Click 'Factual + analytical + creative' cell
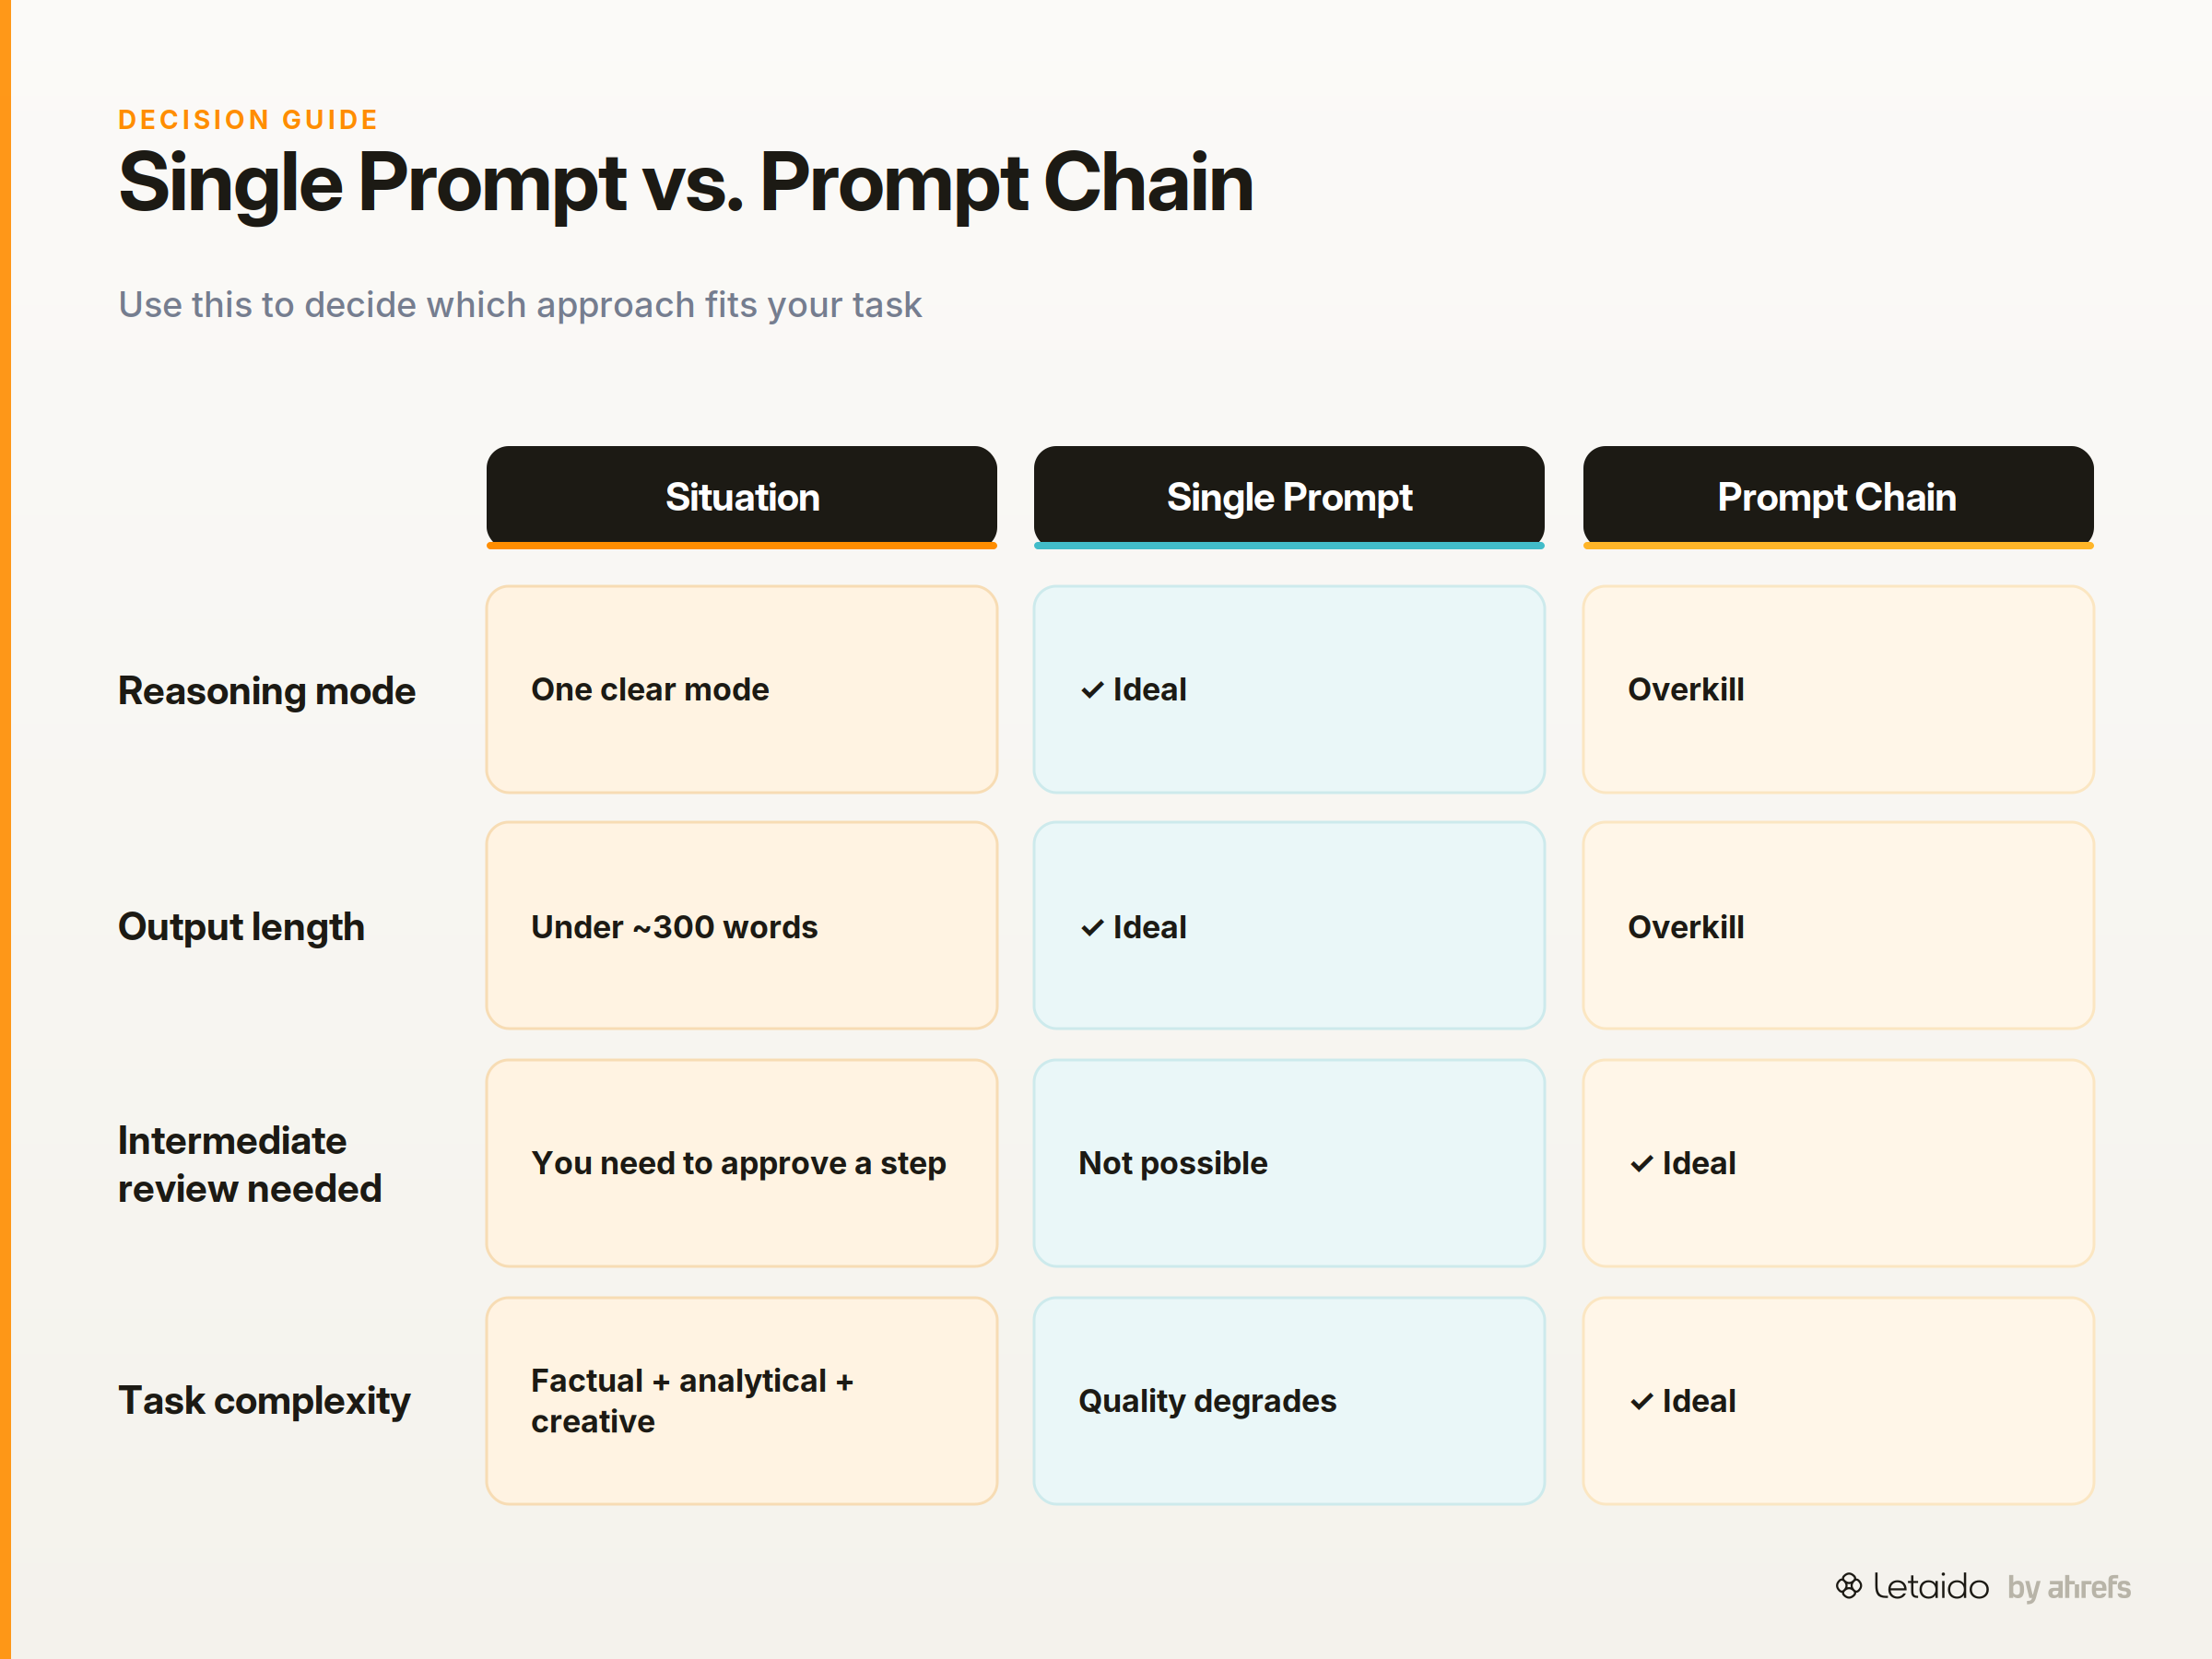Screen dimensions: 2212x1659 (742, 1401)
